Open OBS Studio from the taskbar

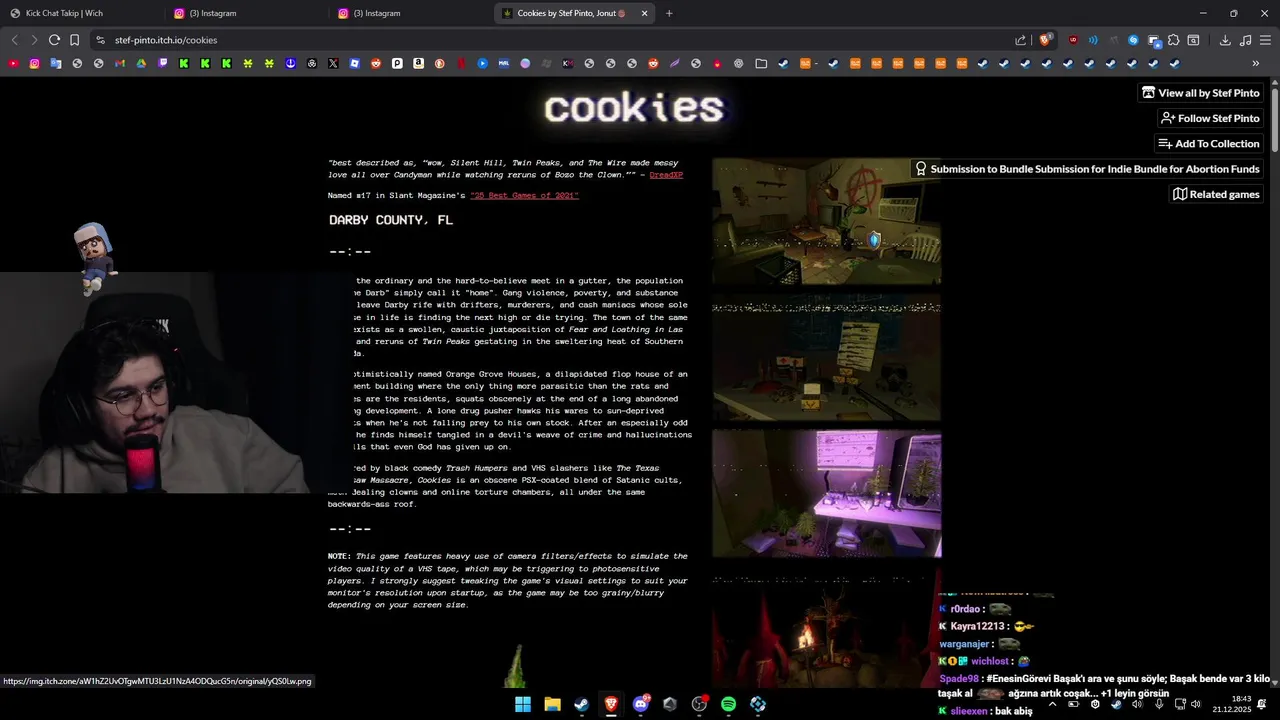tap(699, 704)
